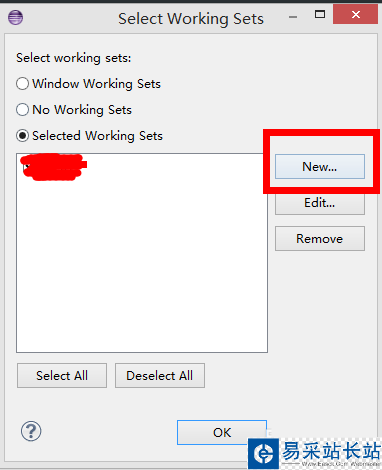Click the 易采站长站 watermark text

(x=331, y=450)
